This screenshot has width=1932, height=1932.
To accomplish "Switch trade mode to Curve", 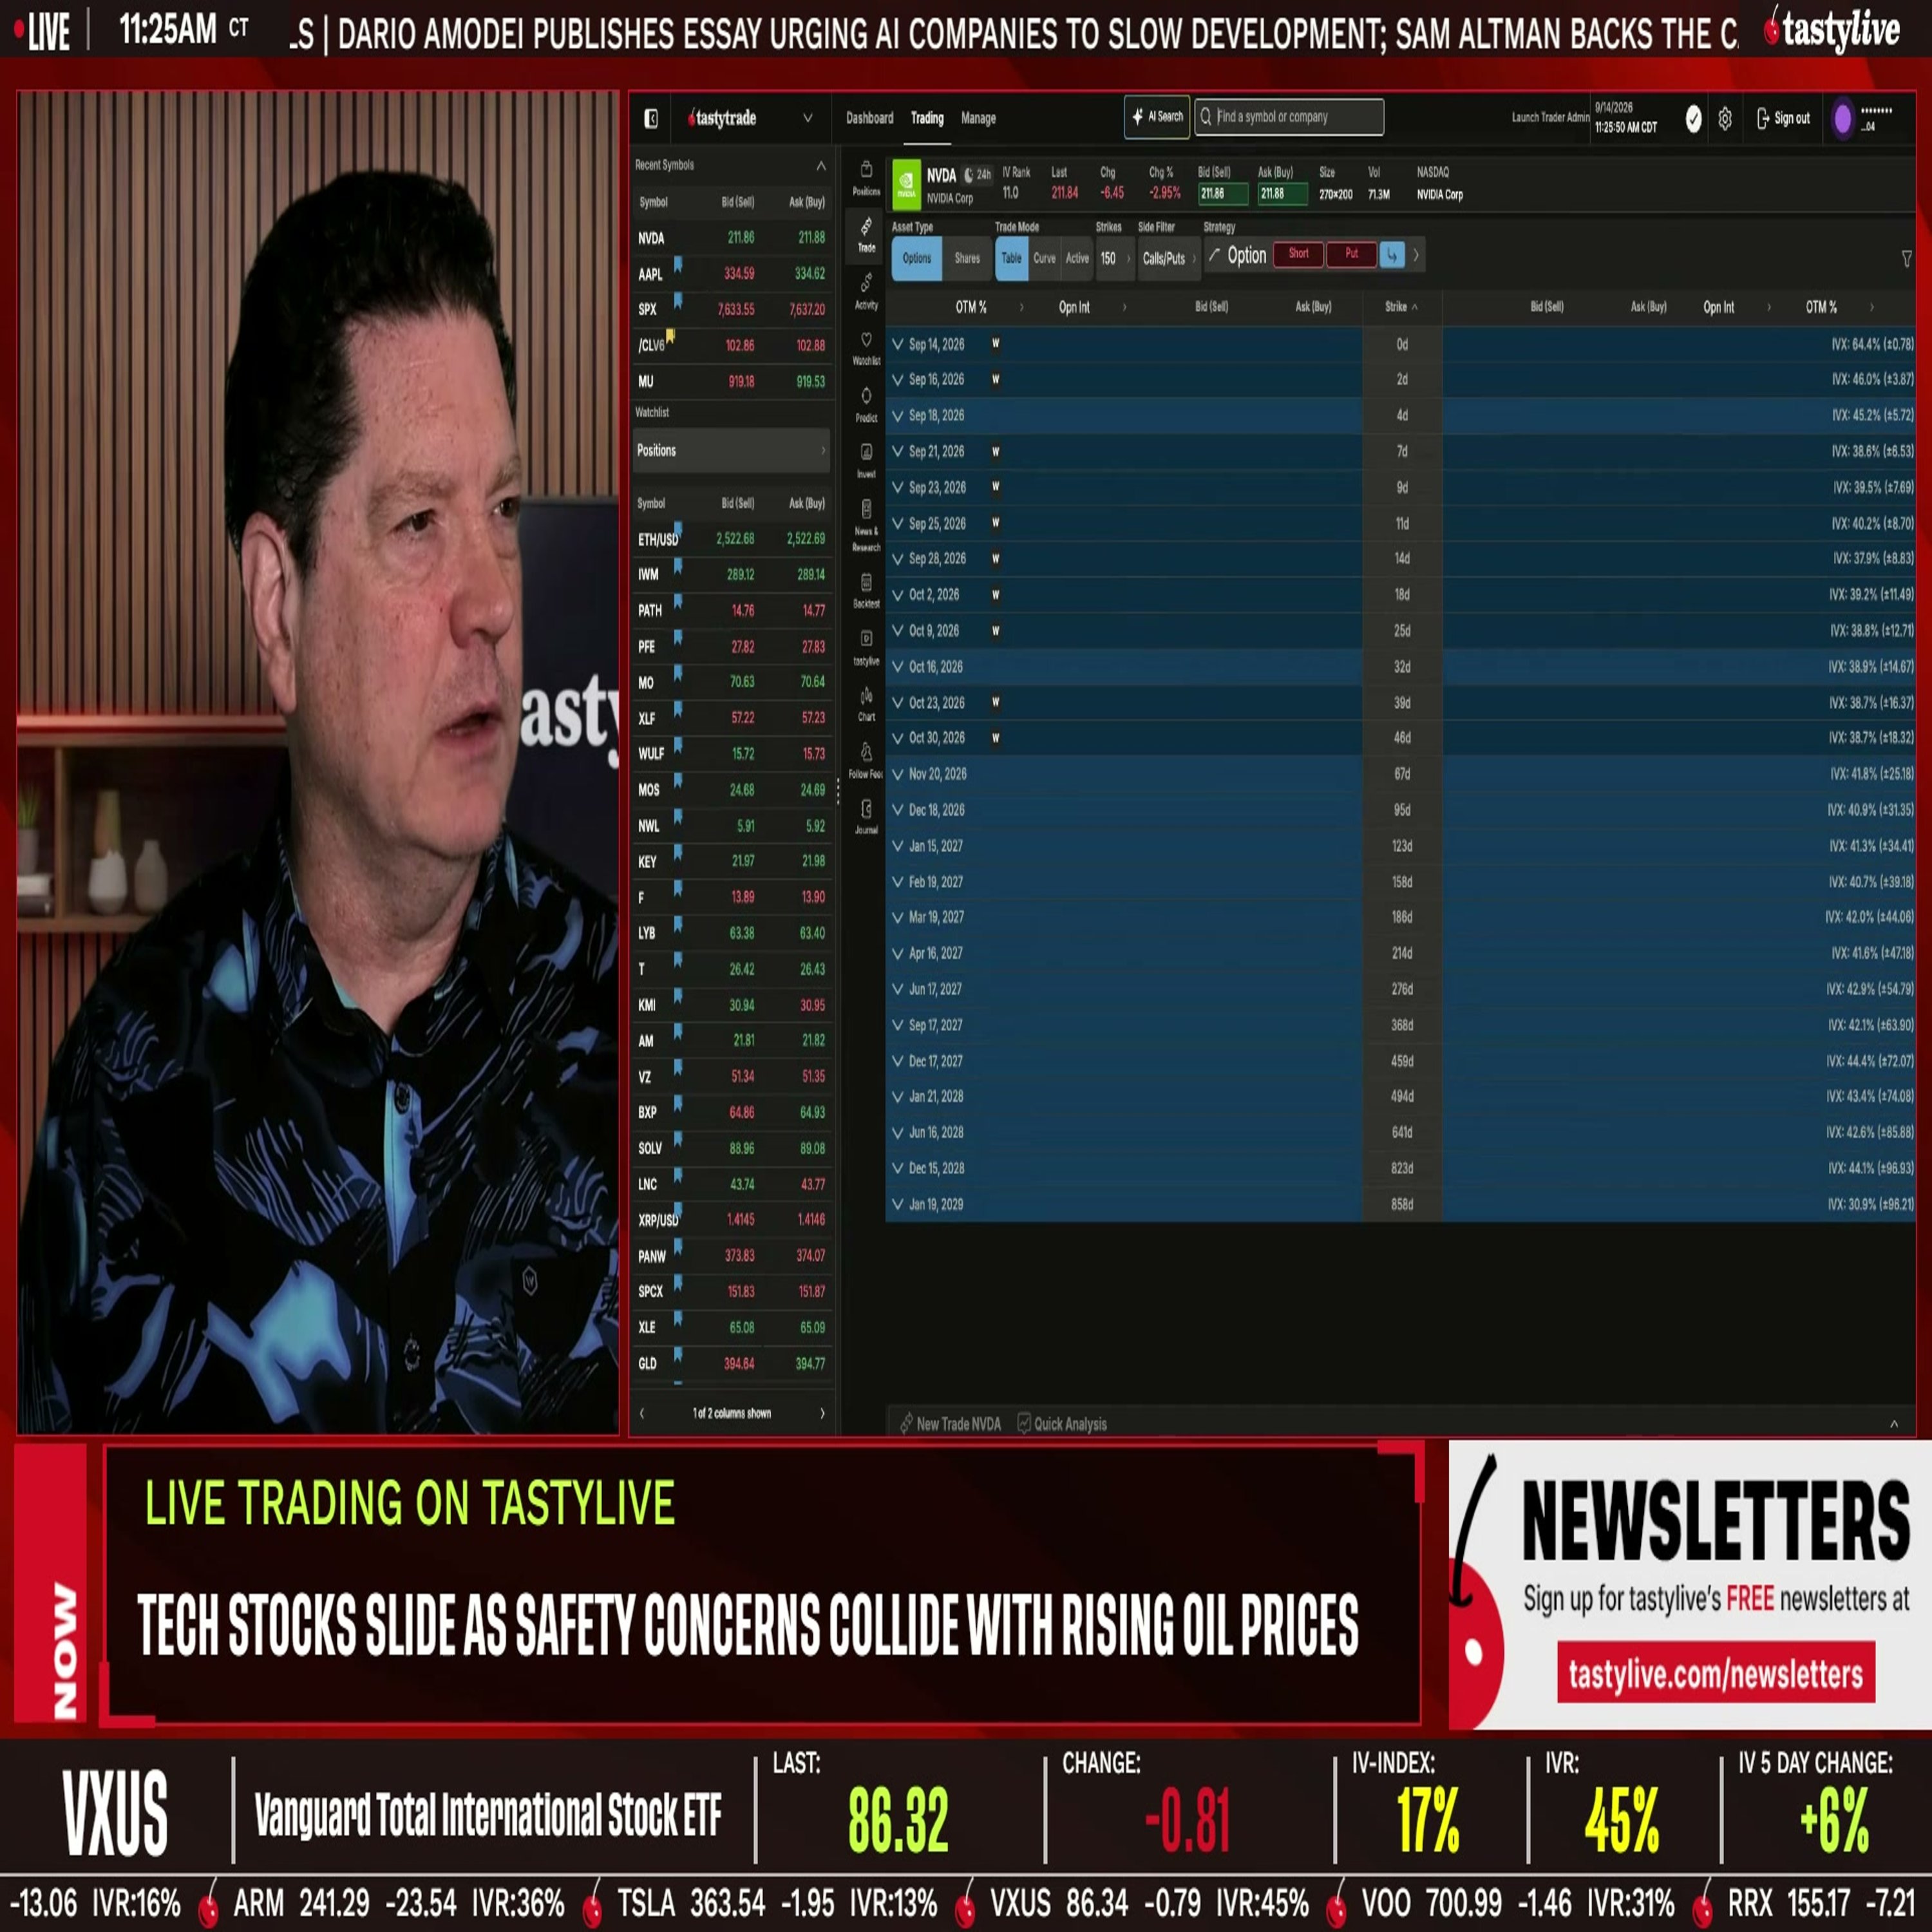I will point(1044,258).
